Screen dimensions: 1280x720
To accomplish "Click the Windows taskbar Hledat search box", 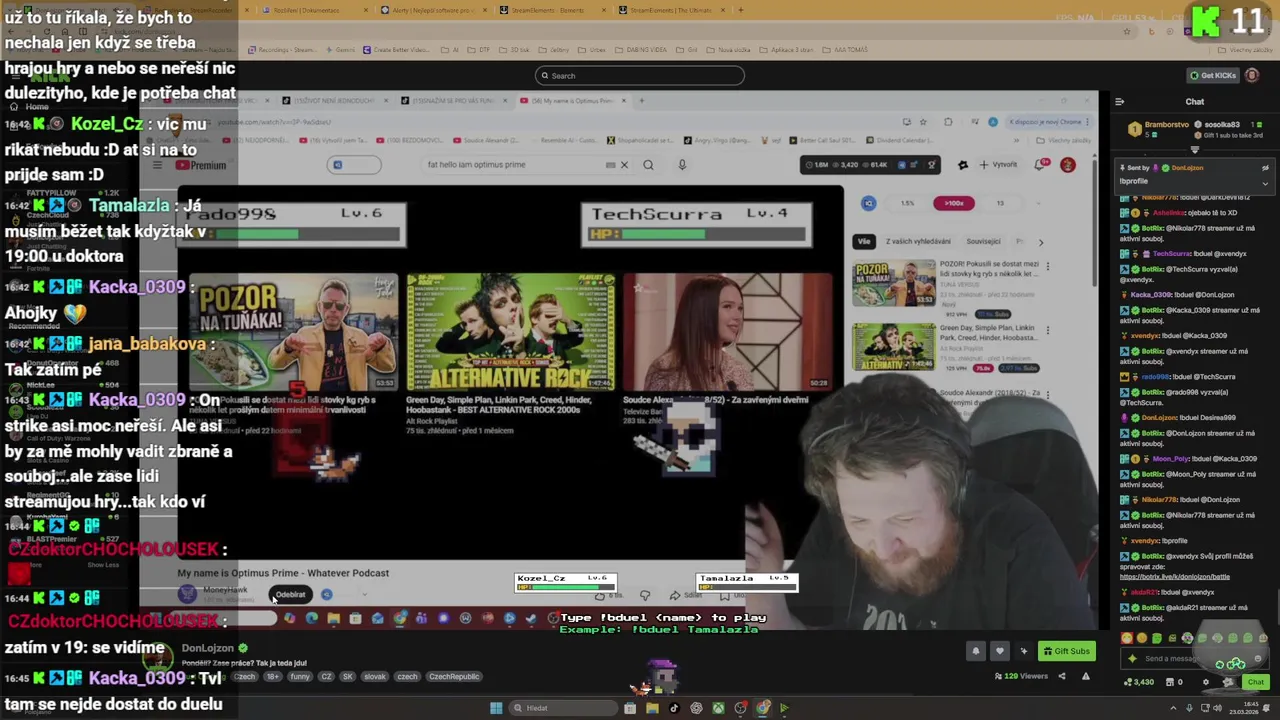I will [x=563, y=708].
